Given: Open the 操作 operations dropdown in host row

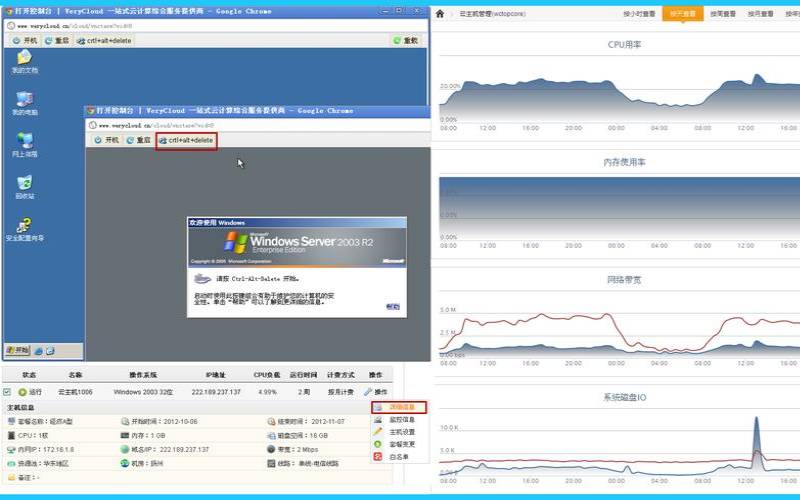Looking at the screenshot, I should (376, 392).
